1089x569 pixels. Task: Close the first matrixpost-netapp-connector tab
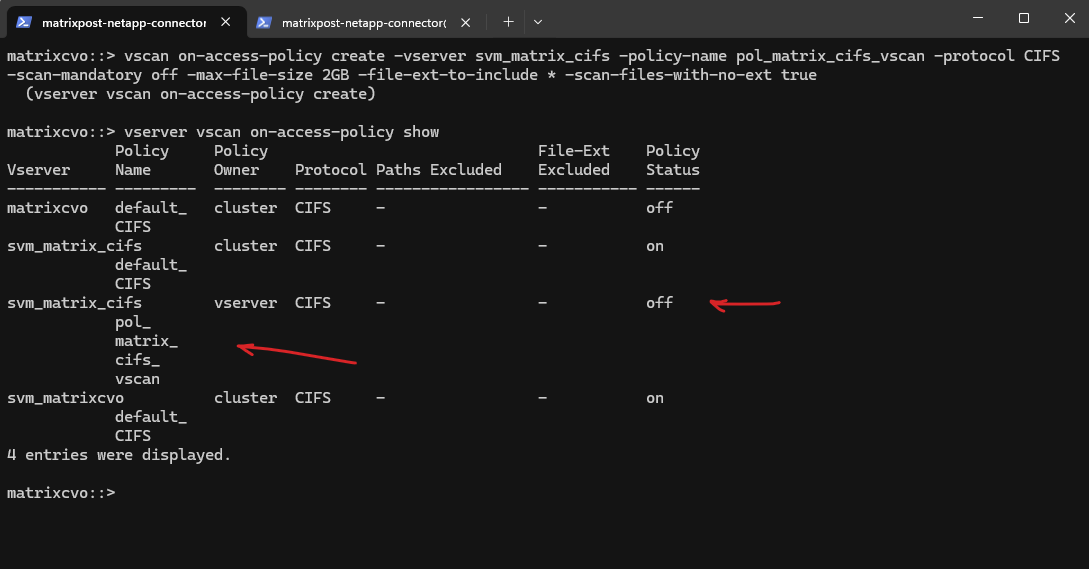(x=229, y=22)
